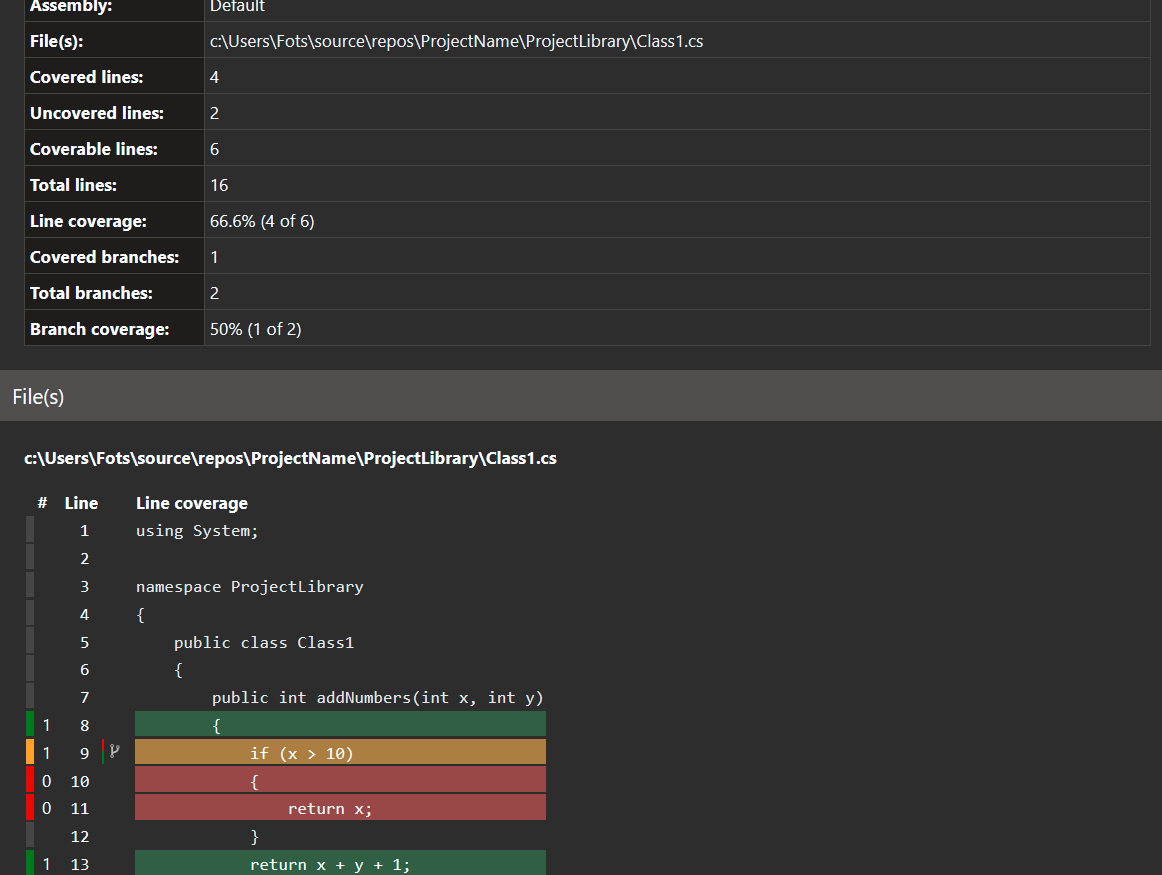Click the file path value in the File(s) row

pyautogui.click(x=456, y=41)
